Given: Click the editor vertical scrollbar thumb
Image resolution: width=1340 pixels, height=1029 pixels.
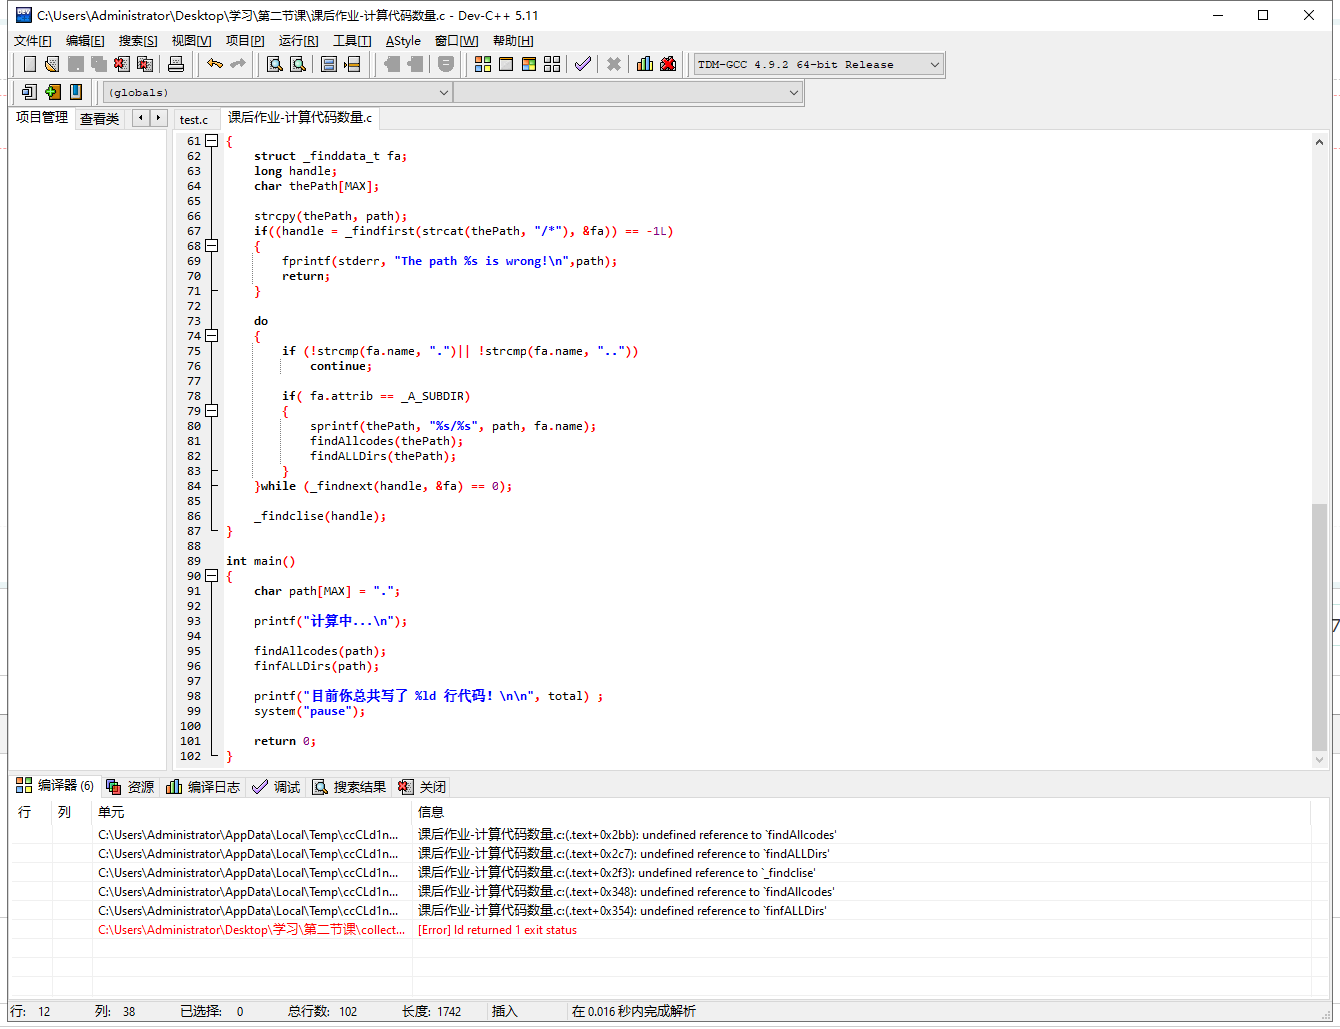Looking at the screenshot, I should pyautogui.click(x=1319, y=625).
